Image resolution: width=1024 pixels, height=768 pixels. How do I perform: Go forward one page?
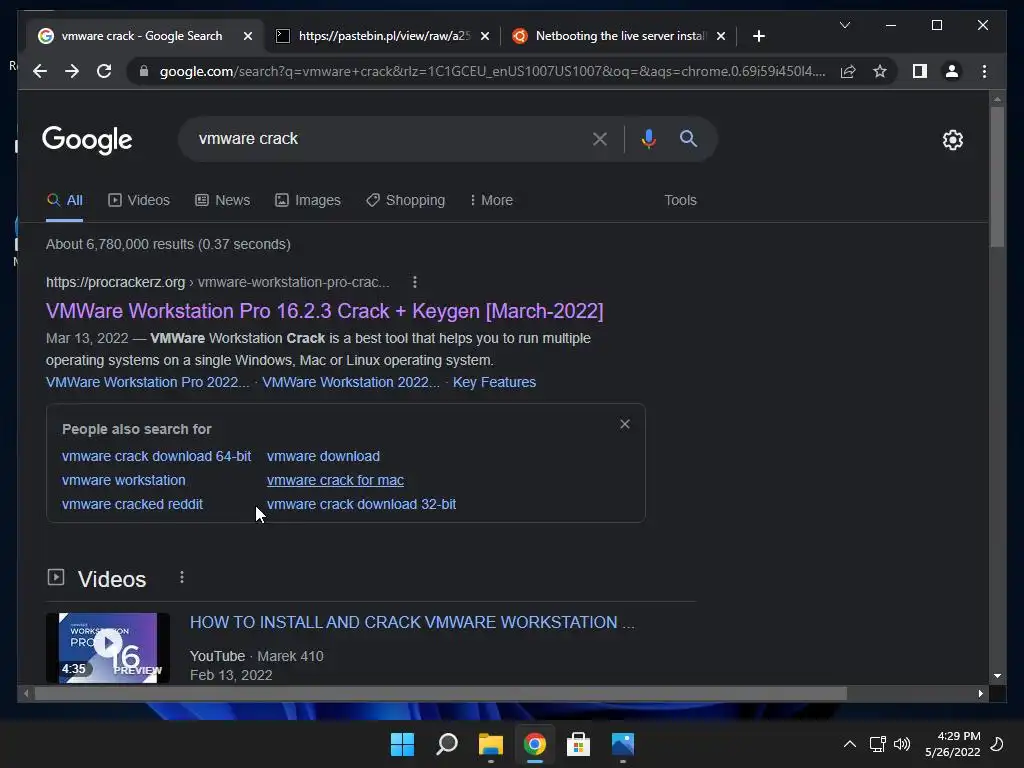coord(72,71)
